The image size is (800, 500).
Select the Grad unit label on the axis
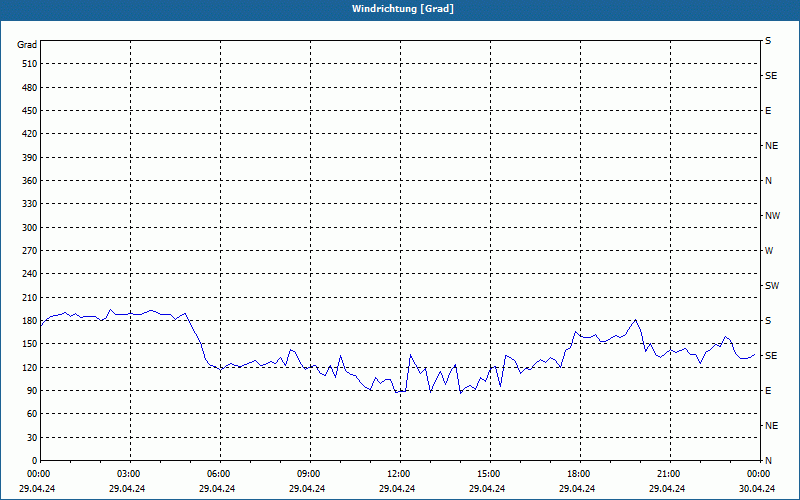coord(27,45)
